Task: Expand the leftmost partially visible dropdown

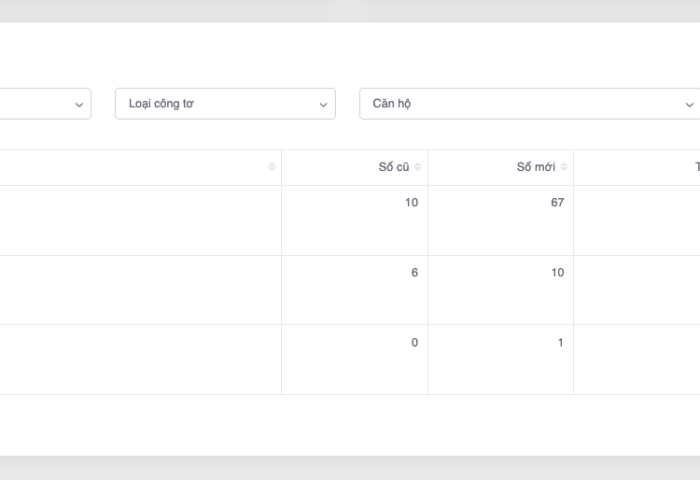Action: [x=79, y=104]
